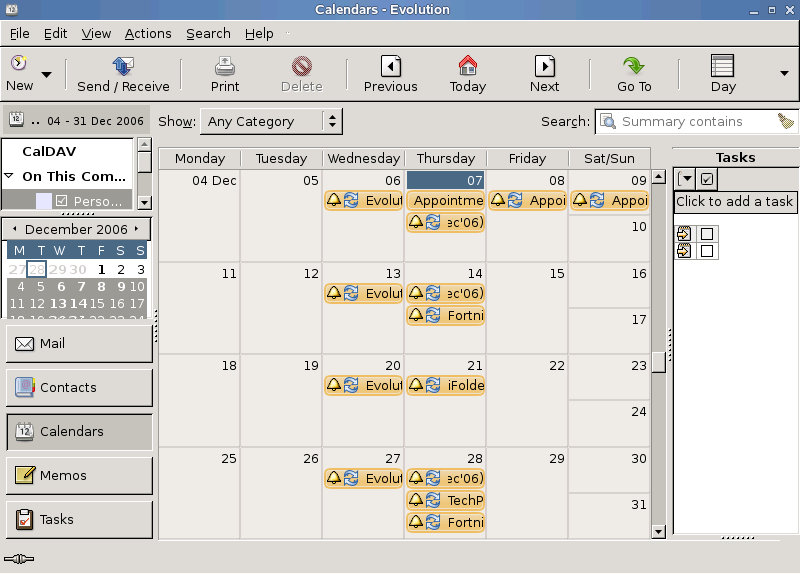Collapse the On This Computer tree group
Screen dimensions: 800x574
tap(9, 176)
